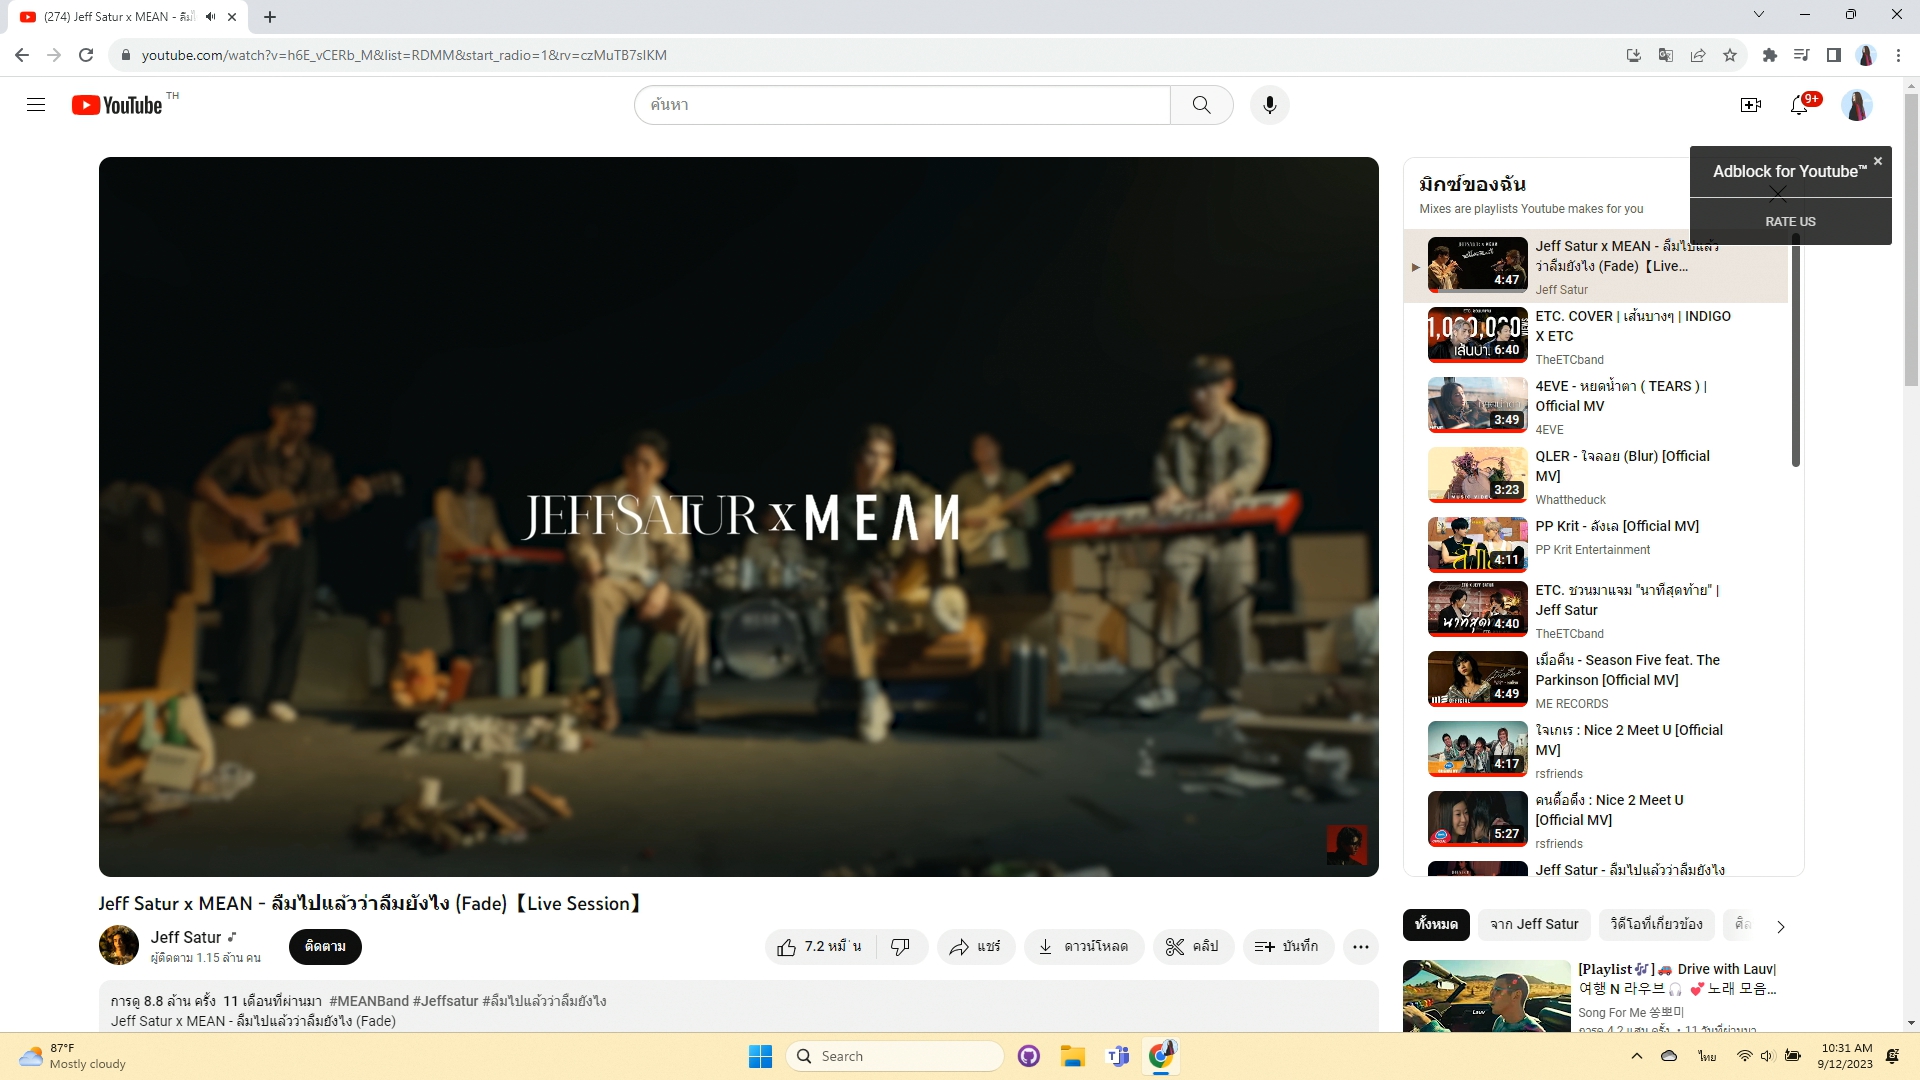
Task: Show more chips with right arrow
Action: (1780, 927)
